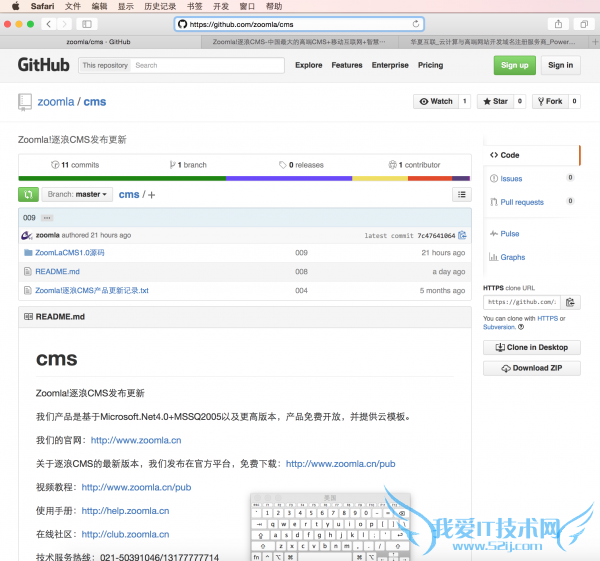Open the Pull requests tab in sidebar

[521, 202]
